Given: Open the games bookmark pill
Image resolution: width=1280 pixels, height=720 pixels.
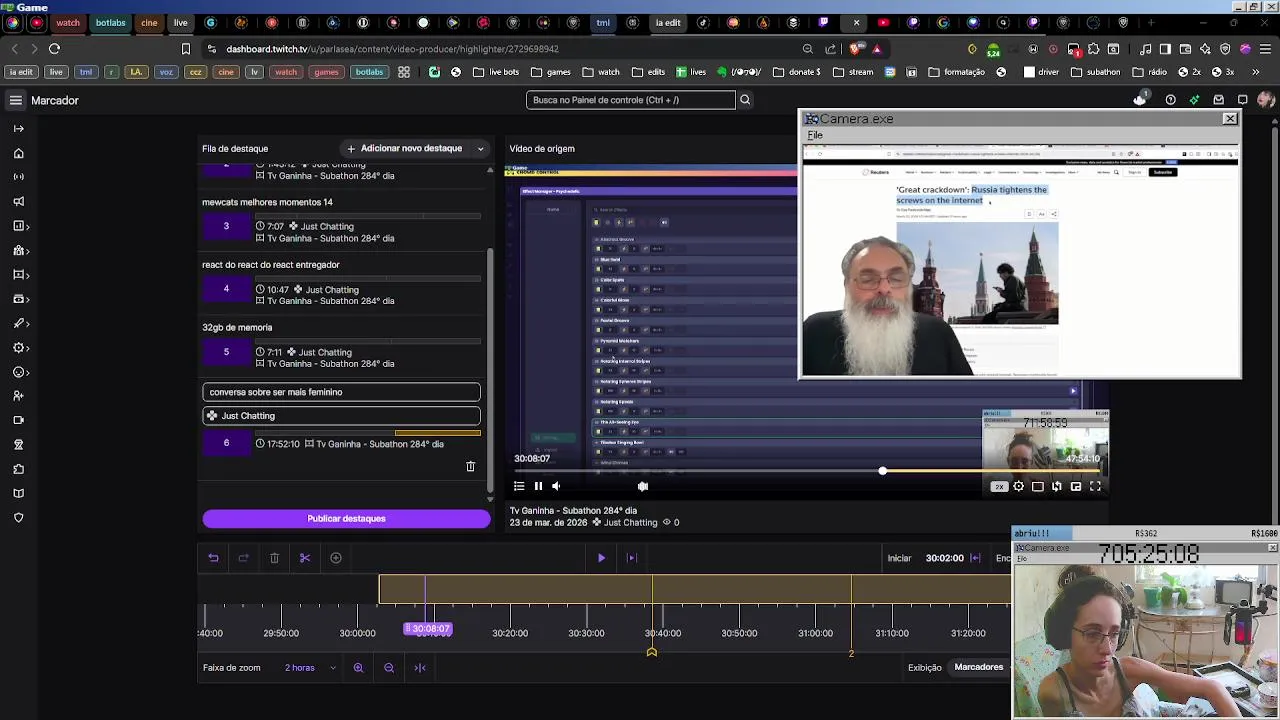Looking at the screenshot, I should coord(326,72).
